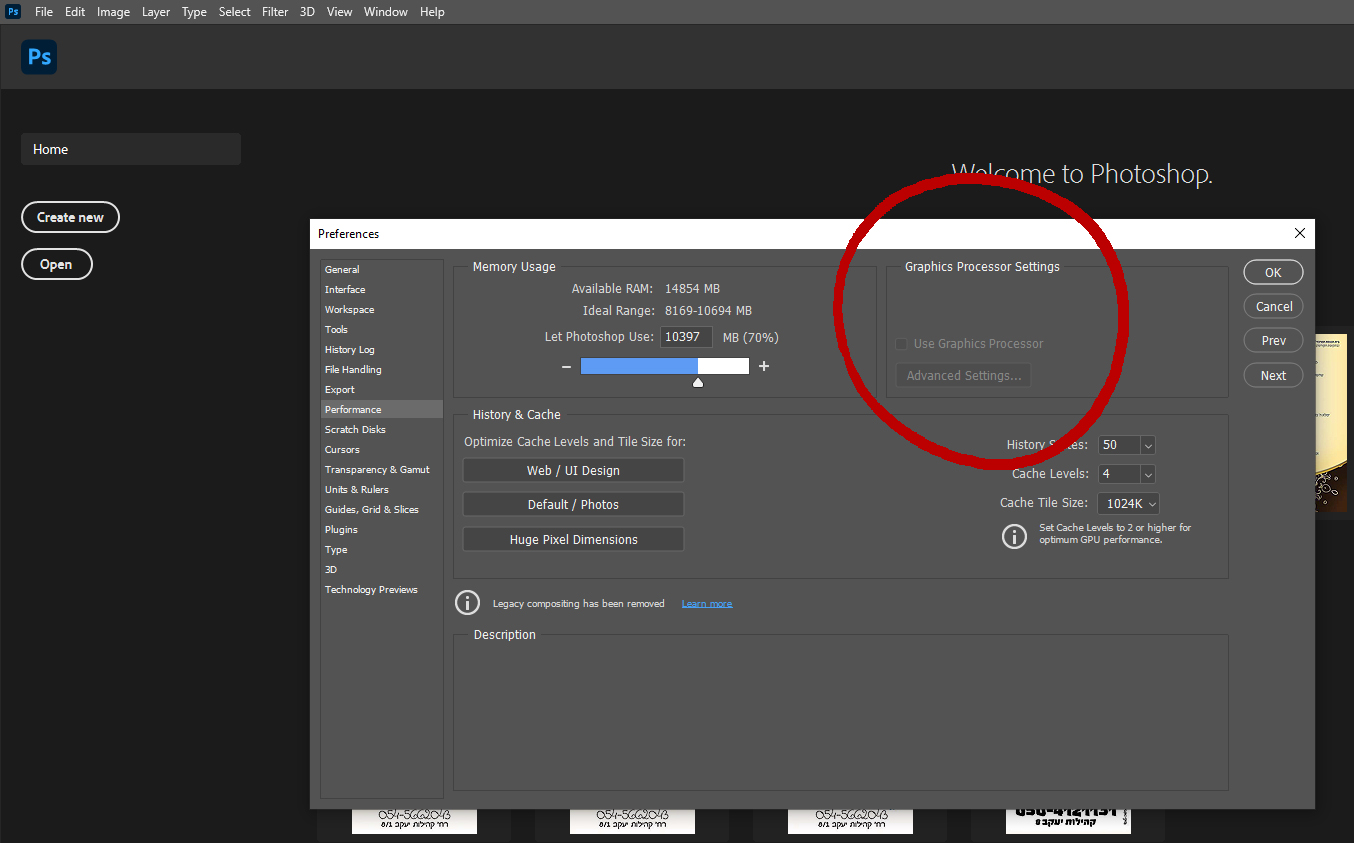Click the Optimize Cache Levels and Tile Size label
The height and width of the screenshot is (843, 1354).
[x=575, y=442]
